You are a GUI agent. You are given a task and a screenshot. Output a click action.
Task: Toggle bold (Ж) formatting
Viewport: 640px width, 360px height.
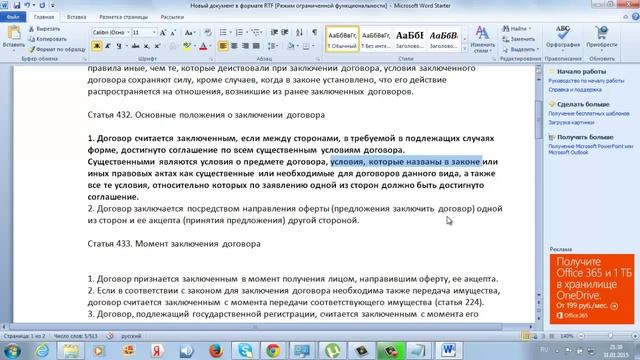(97, 46)
